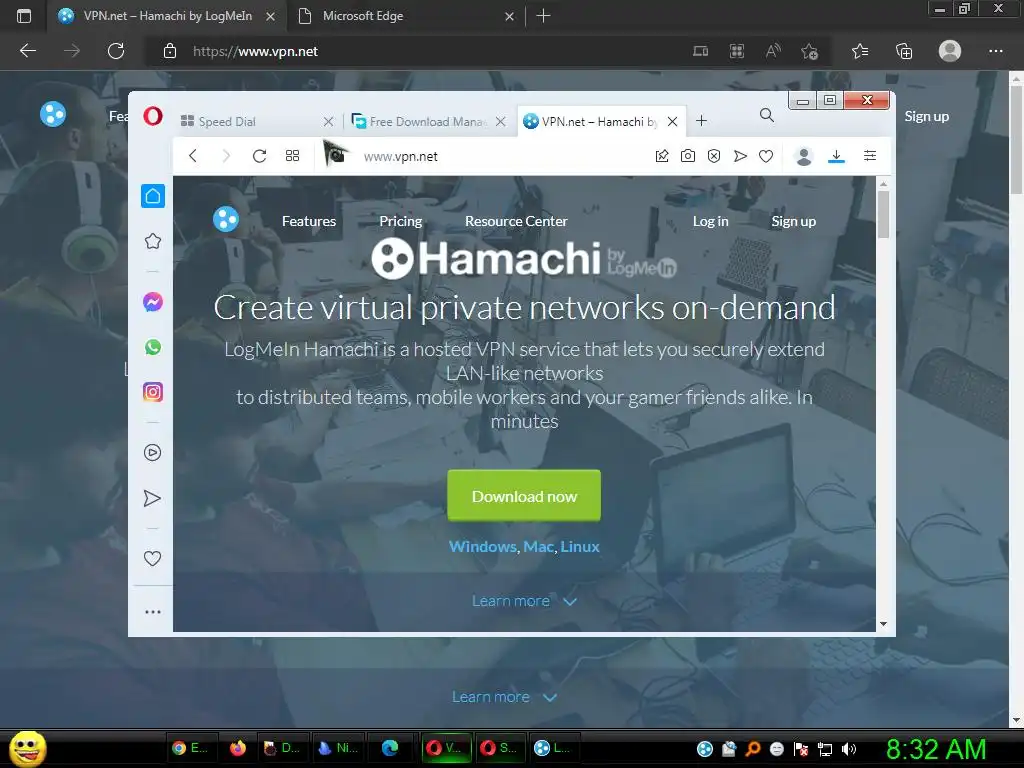Select VPN.net Hamachi tab in Opera
1024x768 pixels.
[601, 121]
